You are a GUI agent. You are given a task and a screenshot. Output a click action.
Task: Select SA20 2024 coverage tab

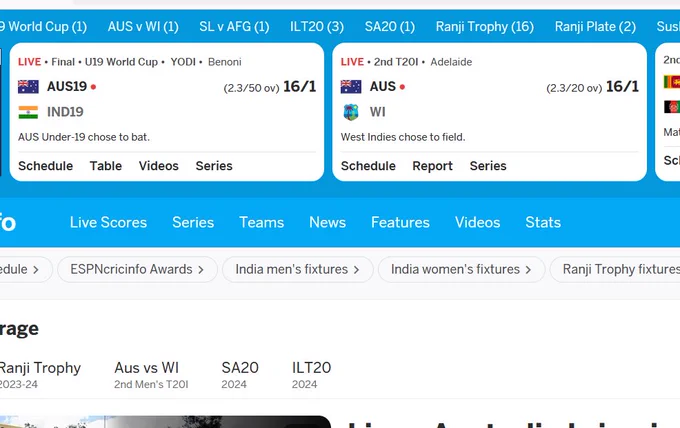[x=240, y=375]
